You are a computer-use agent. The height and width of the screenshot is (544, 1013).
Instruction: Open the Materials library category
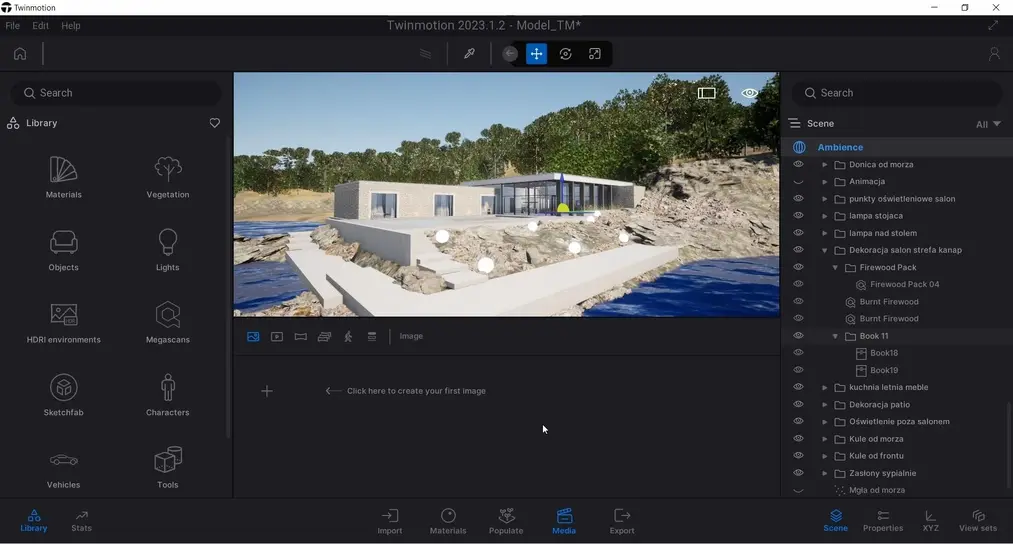(x=63, y=177)
